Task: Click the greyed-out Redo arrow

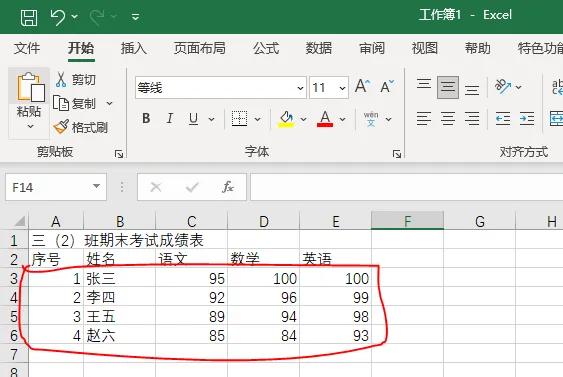Action: tap(97, 17)
